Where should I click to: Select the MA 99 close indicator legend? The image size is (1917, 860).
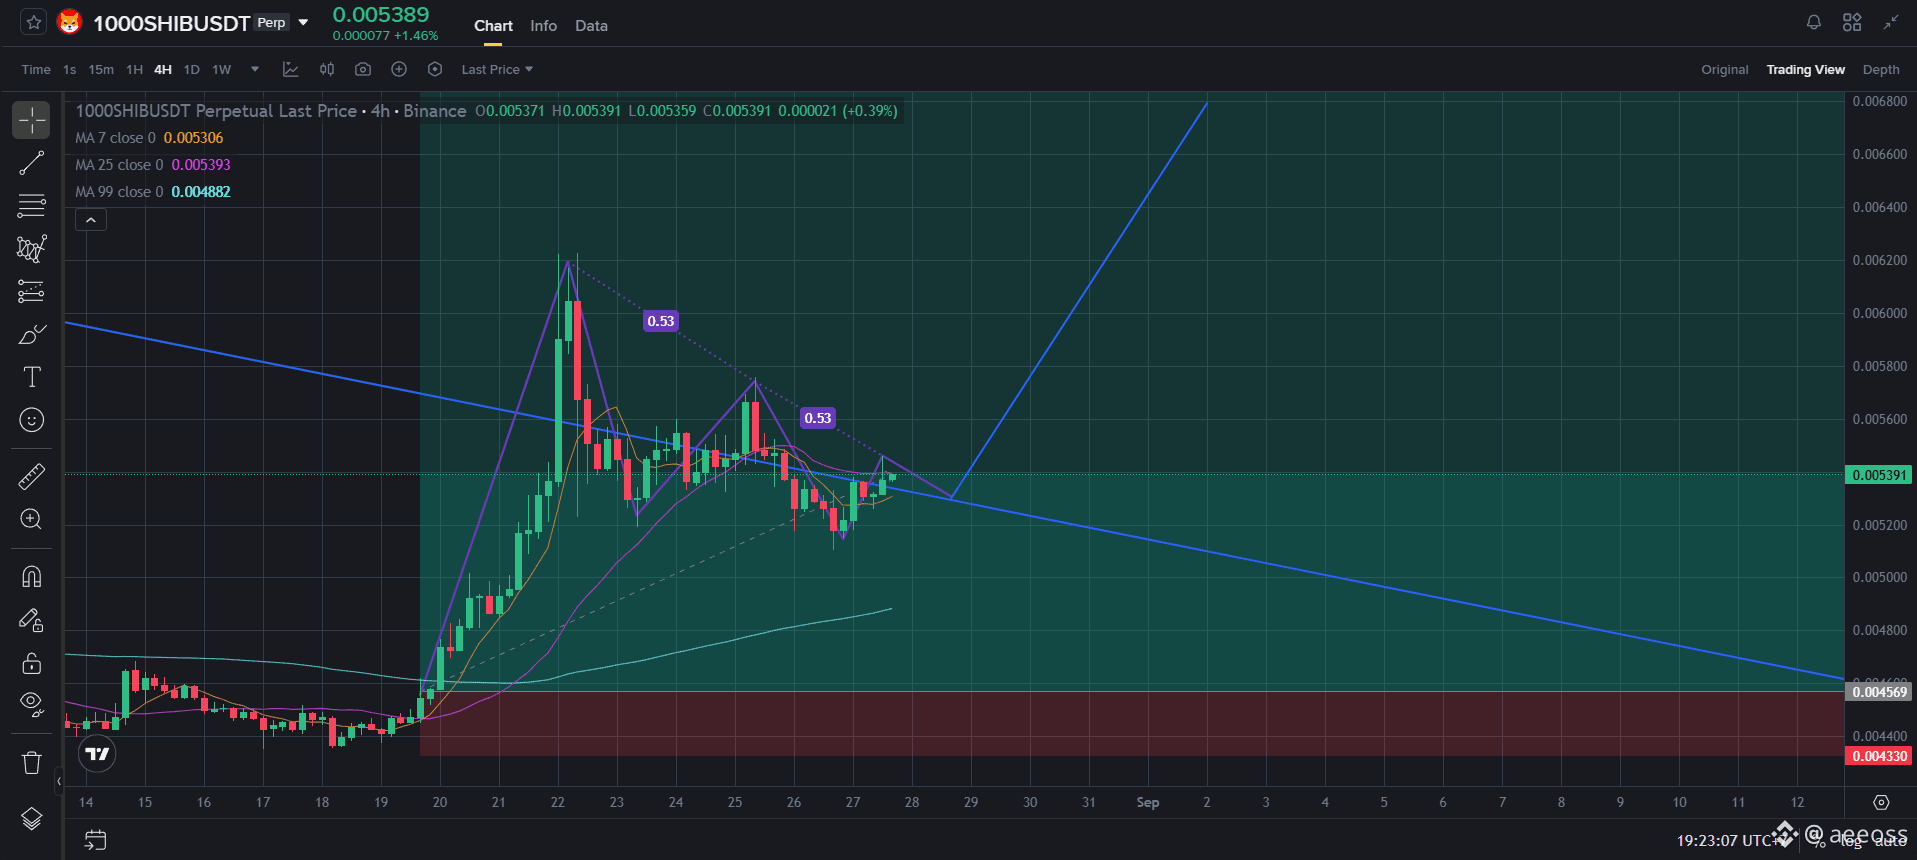coord(153,192)
